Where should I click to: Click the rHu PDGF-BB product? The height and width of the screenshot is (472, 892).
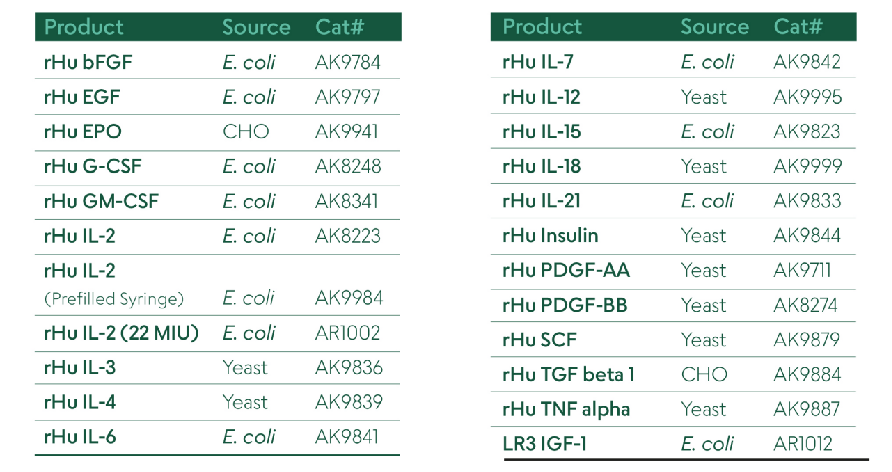[x=565, y=305]
